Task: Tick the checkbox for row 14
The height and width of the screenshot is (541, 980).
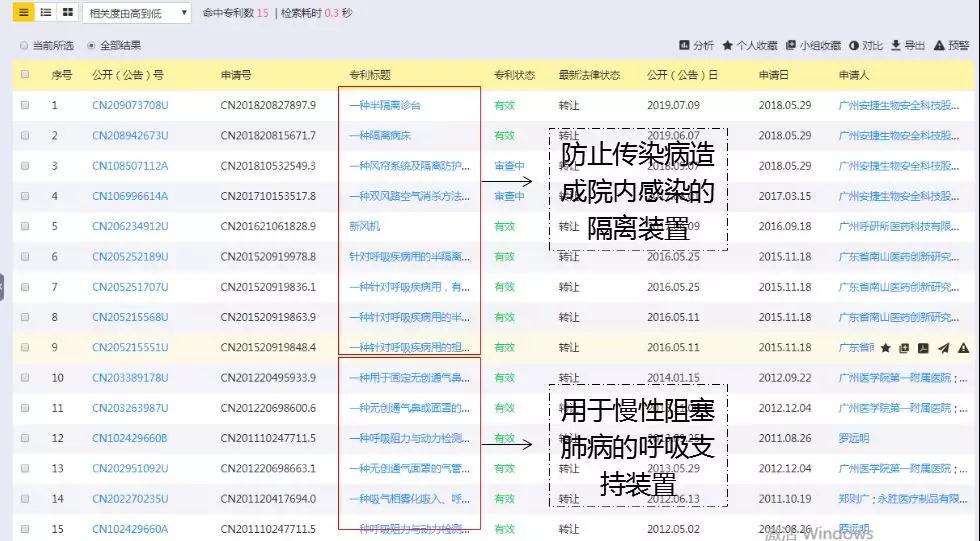Action: [x=25, y=499]
